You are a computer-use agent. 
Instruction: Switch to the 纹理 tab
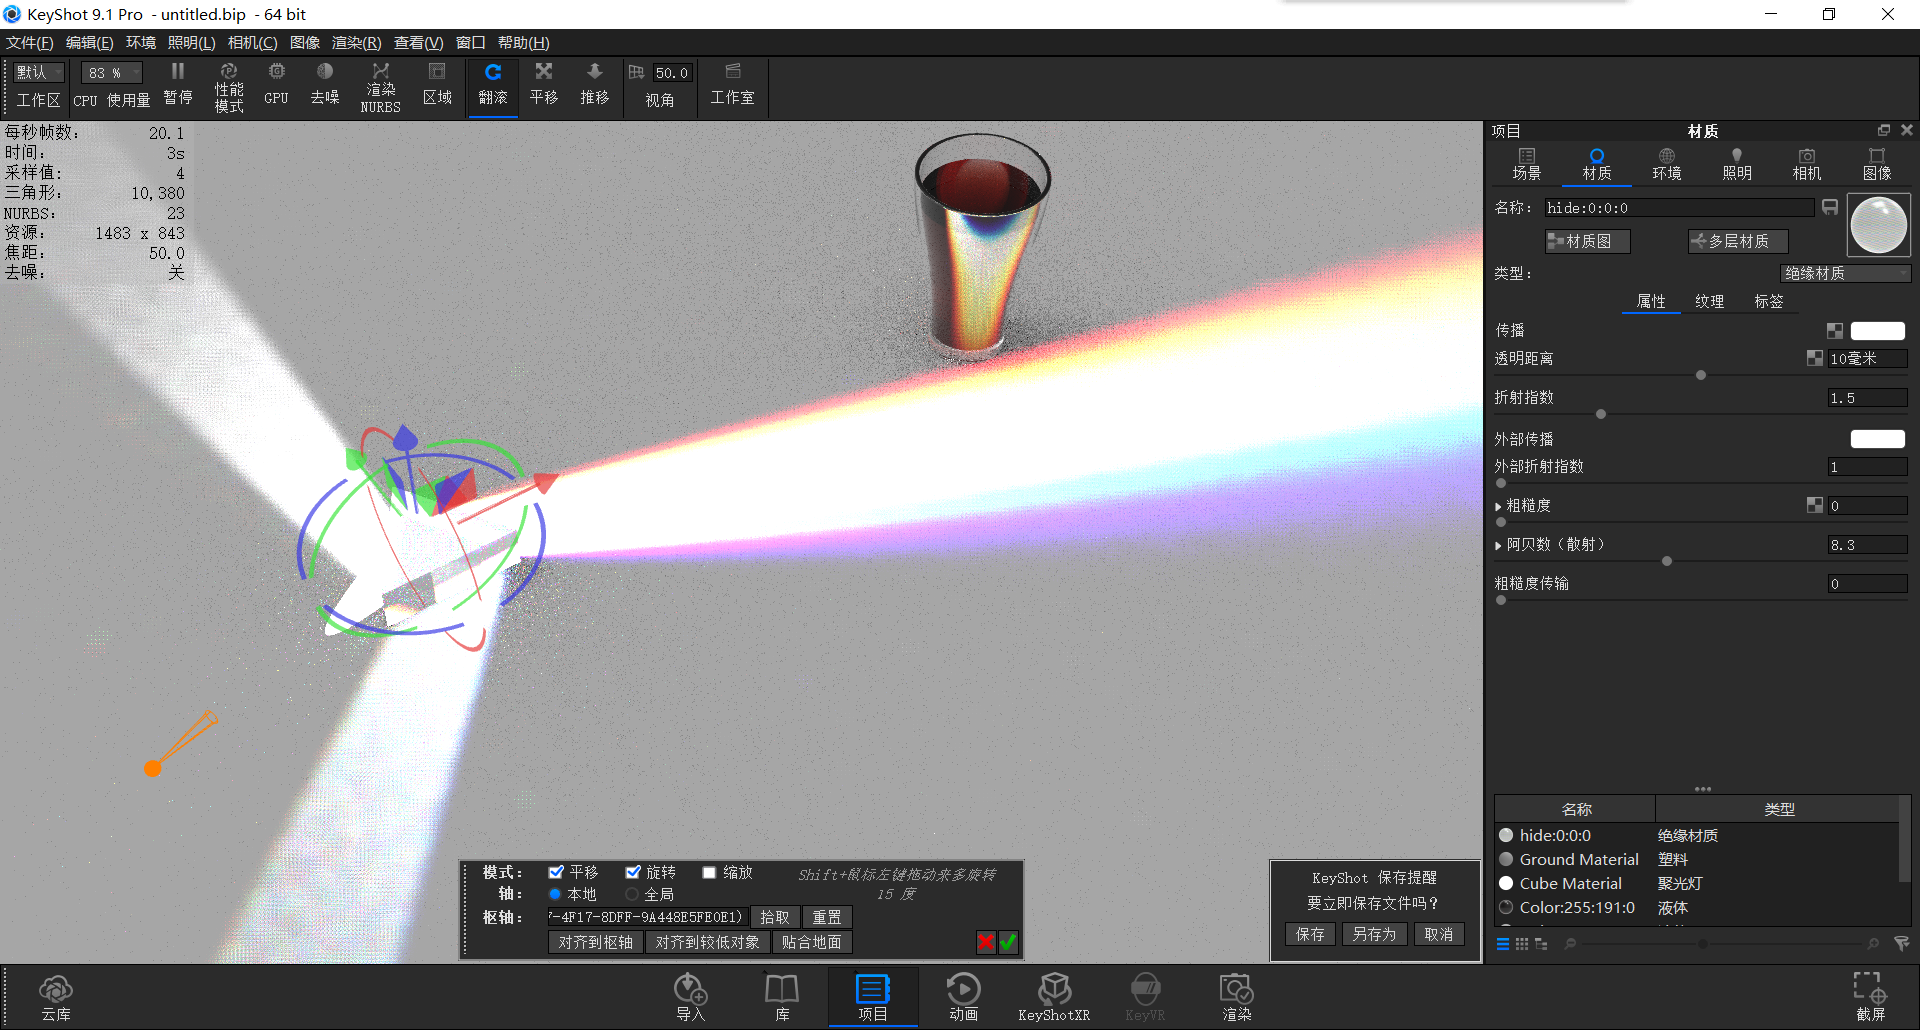pos(1710,301)
